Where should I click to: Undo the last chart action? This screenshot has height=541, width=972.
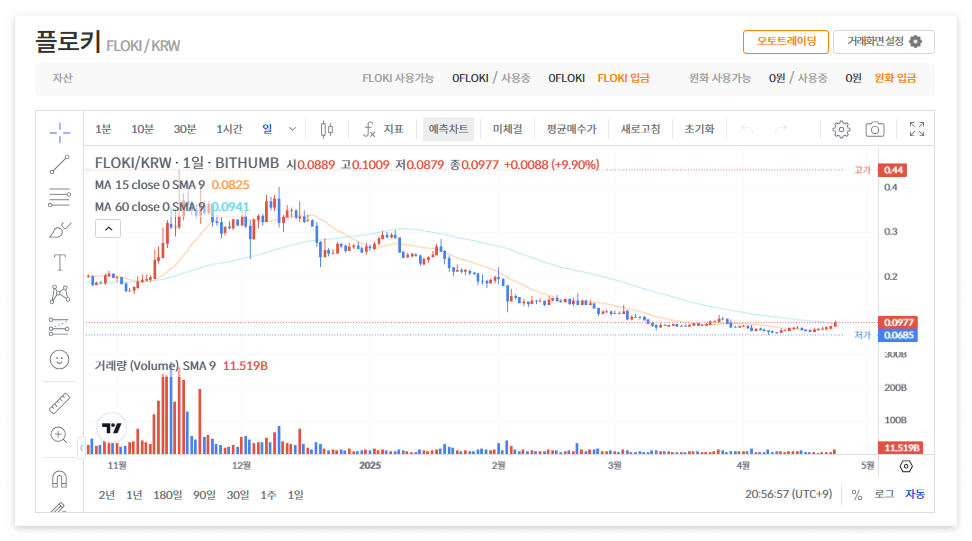click(747, 129)
